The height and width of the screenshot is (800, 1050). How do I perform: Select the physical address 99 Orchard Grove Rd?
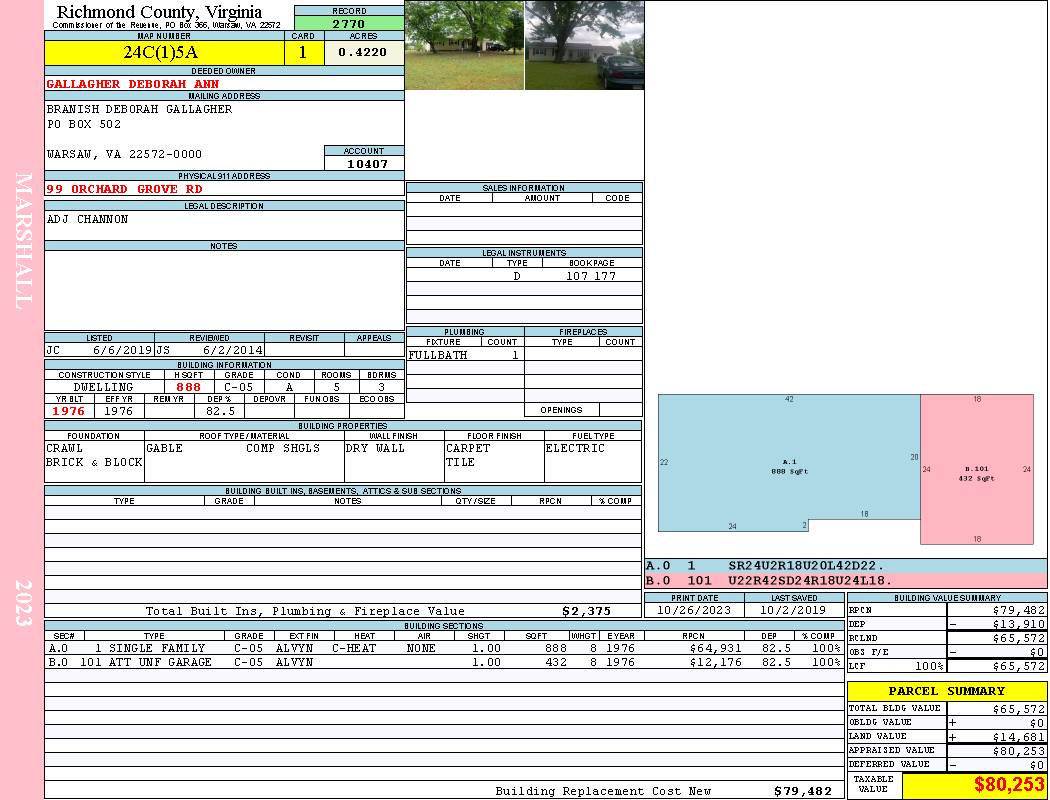click(x=124, y=189)
